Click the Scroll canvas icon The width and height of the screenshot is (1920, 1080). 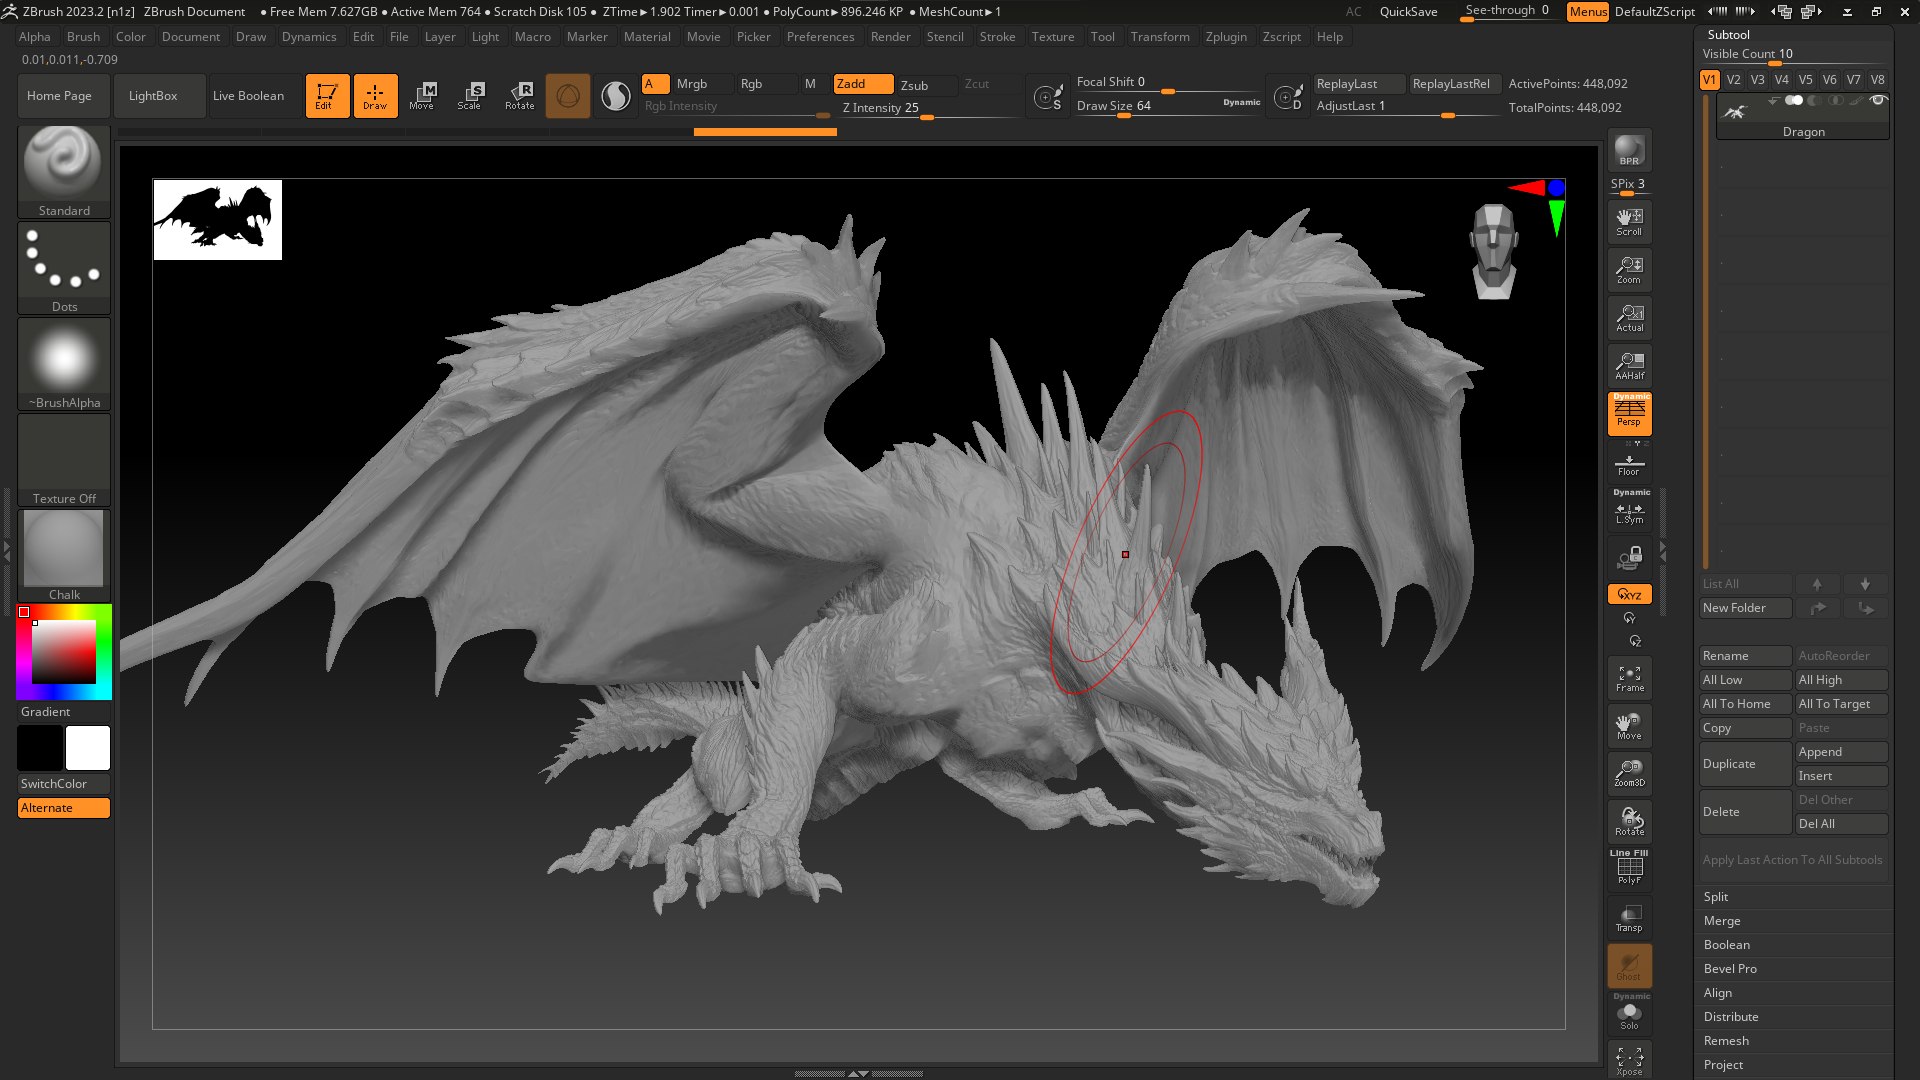coord(1629,222)
